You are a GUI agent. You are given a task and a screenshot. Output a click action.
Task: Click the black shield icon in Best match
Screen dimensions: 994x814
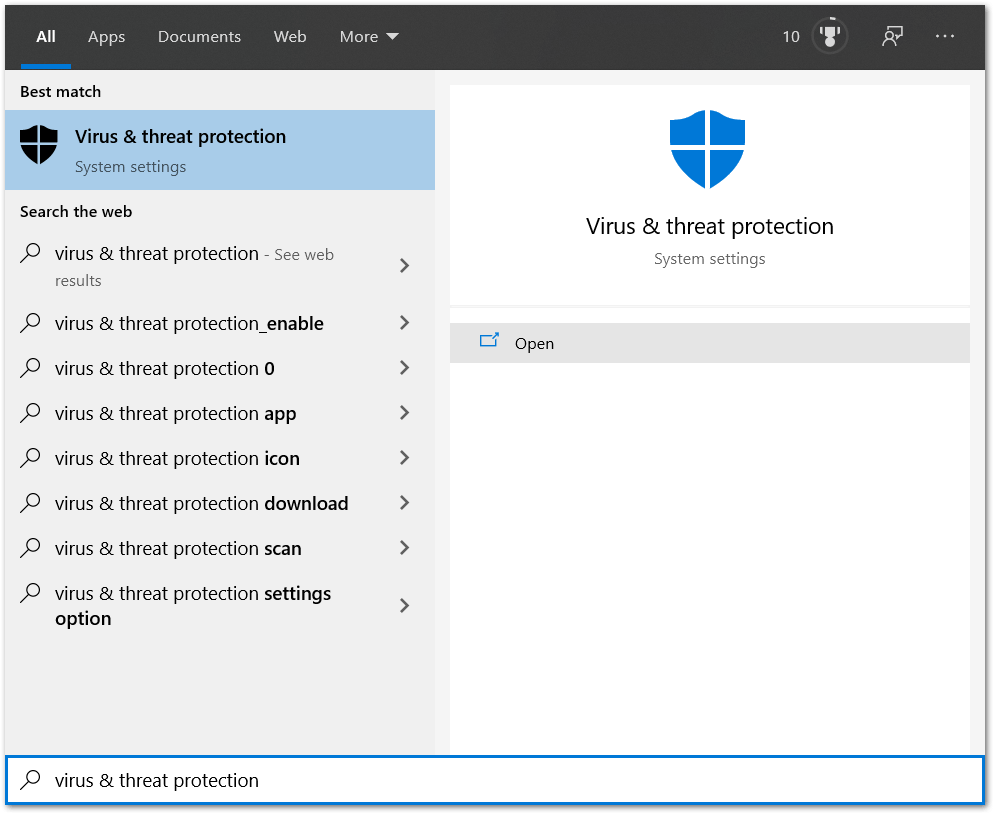[39, 144]
